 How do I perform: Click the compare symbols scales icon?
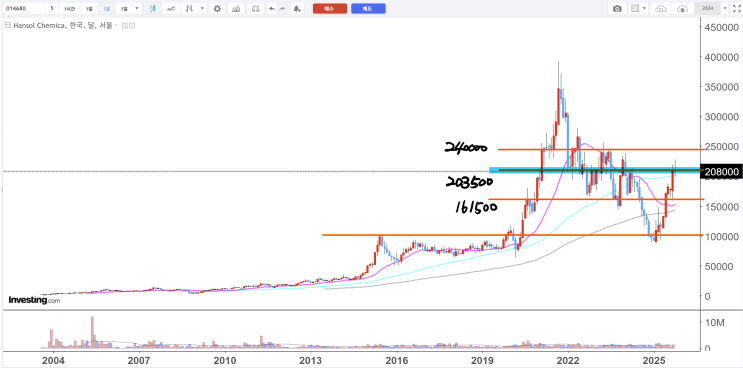(255, 9)
